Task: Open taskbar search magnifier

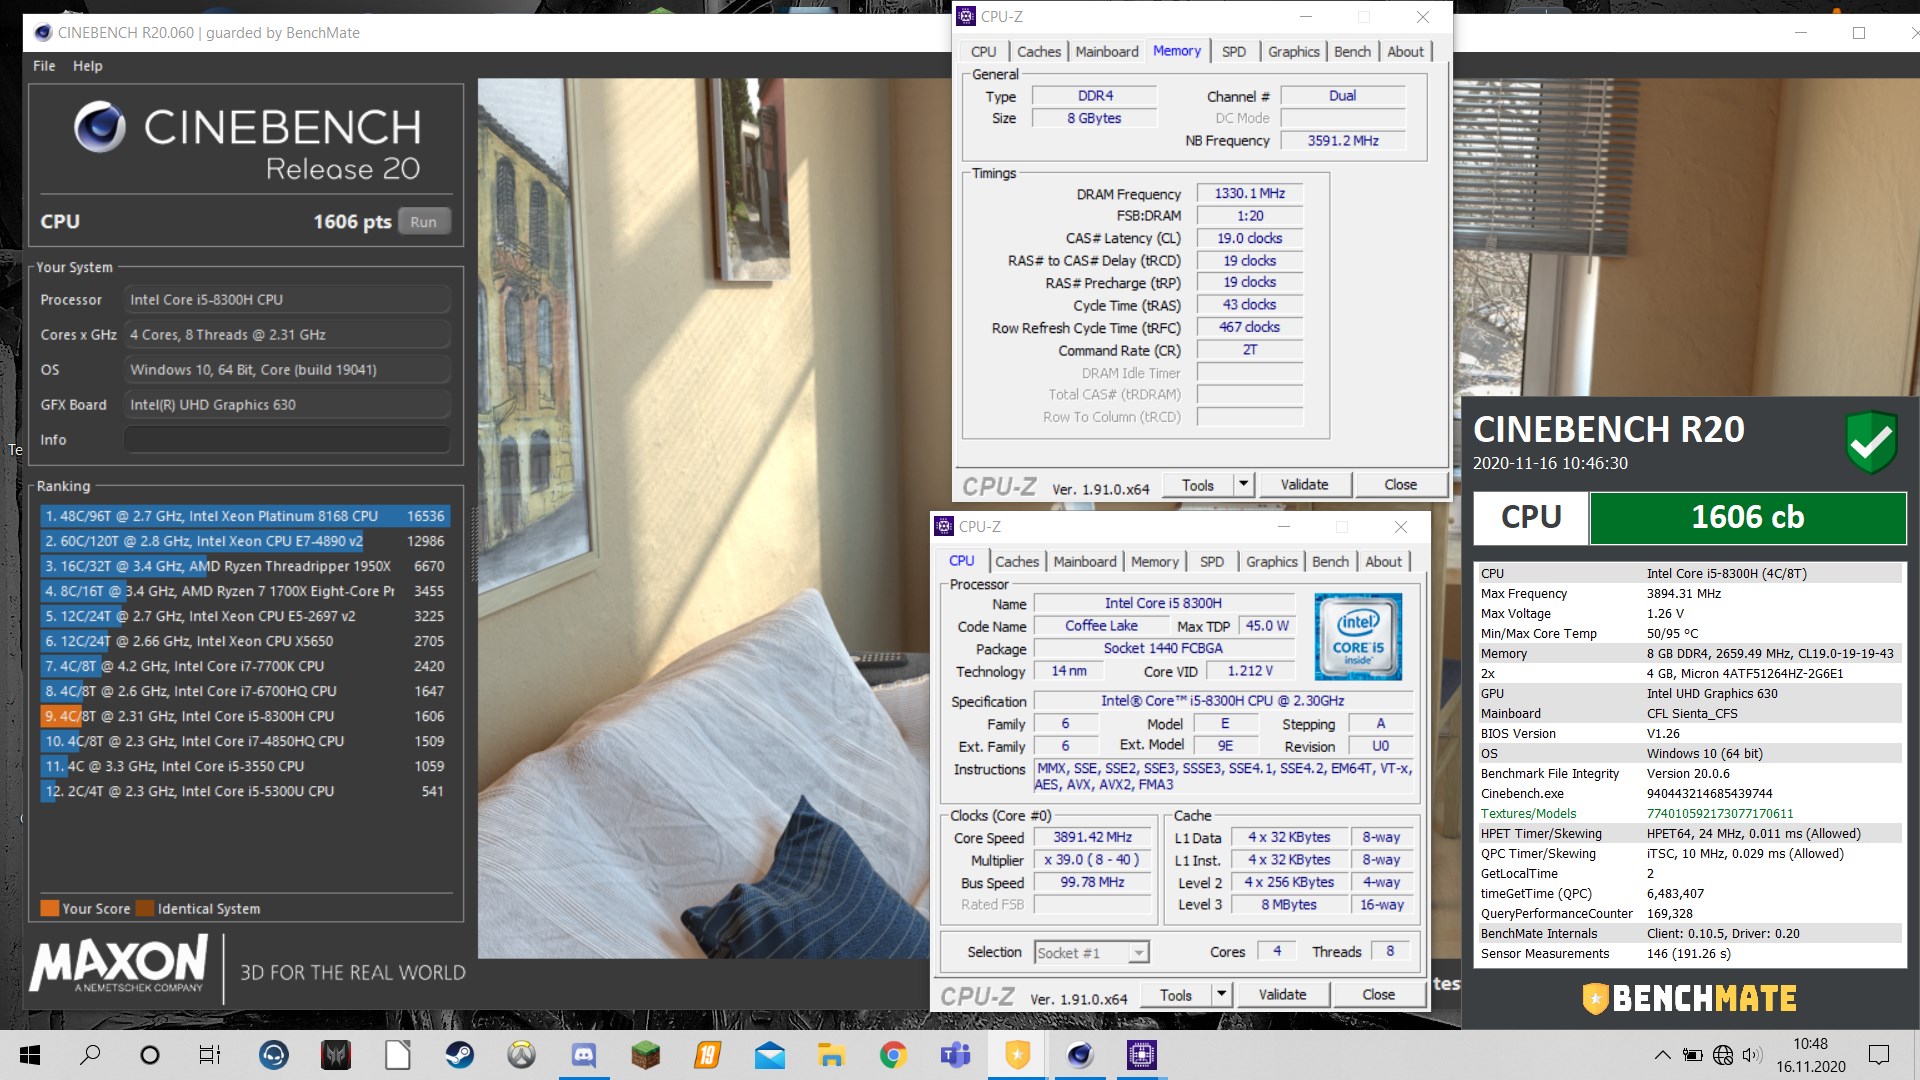Action: click(90, 1055)
